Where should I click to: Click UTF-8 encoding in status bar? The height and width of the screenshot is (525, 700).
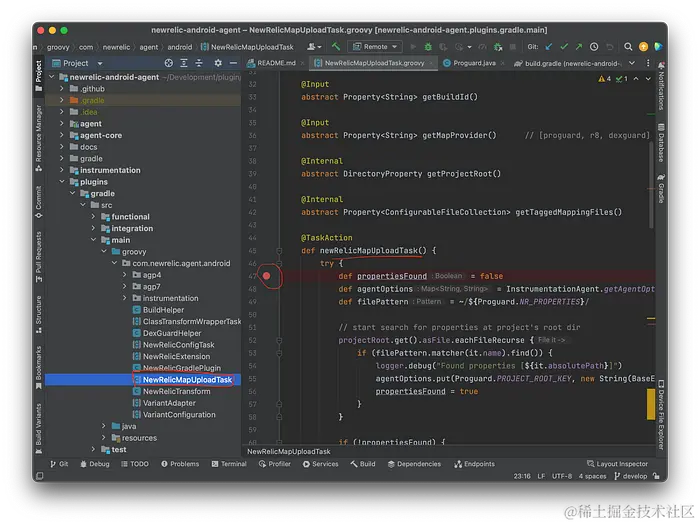pyautogui.click(x=562, y=476)
